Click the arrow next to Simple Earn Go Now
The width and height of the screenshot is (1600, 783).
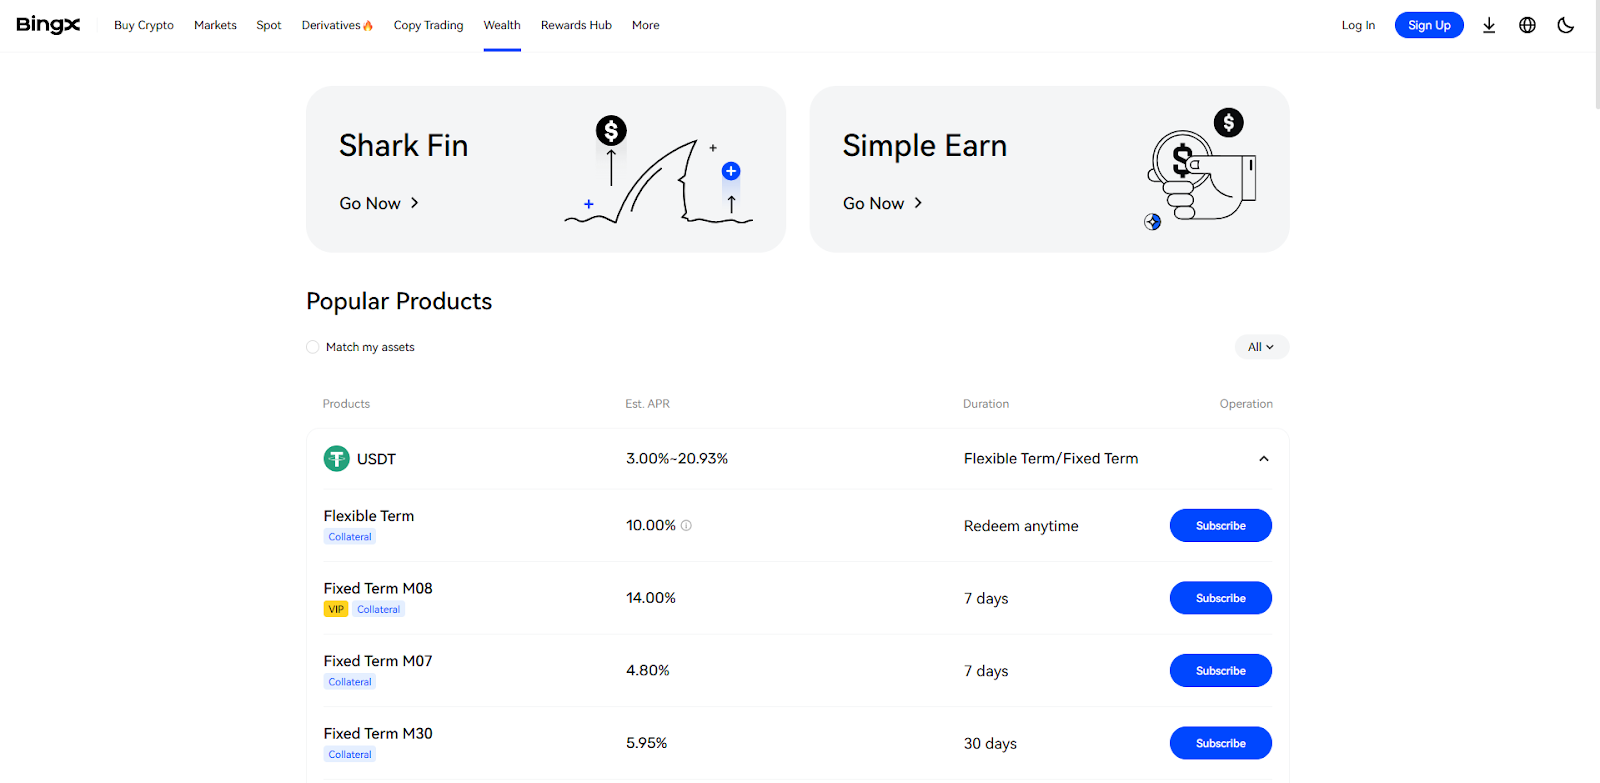(x=918, y=203)
